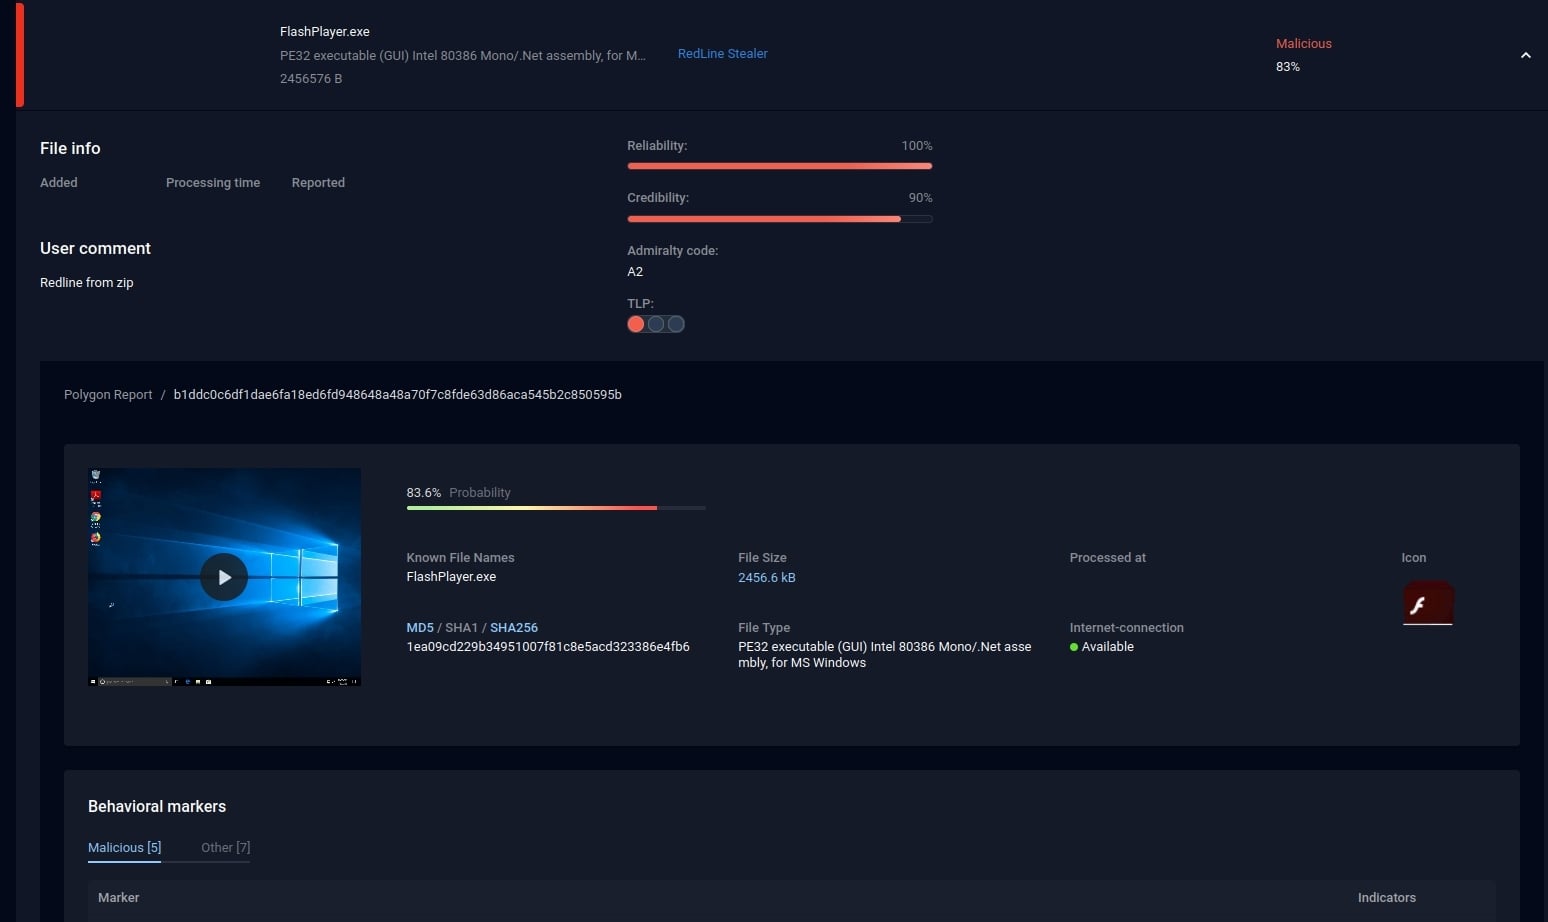Click the green Internet-connection indicator

1075,646
